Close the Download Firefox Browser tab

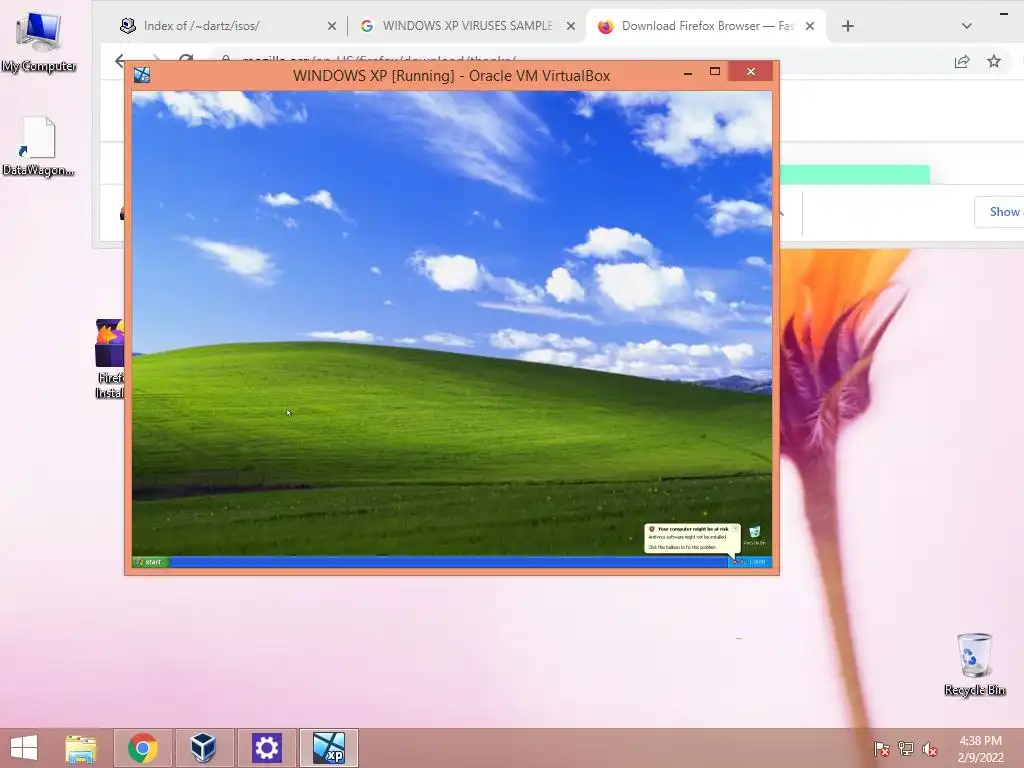coord(810,26)
